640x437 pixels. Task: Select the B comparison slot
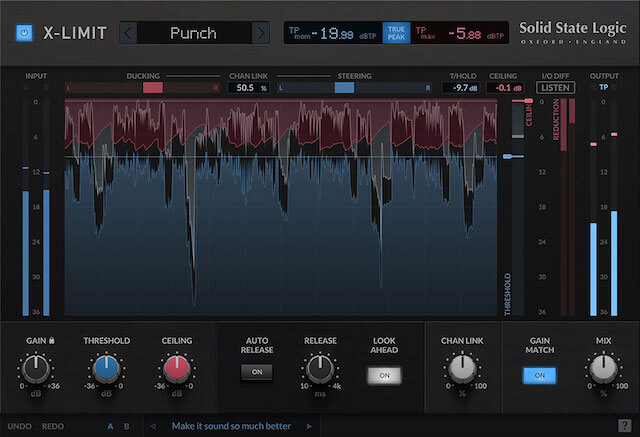pos(127,426)
